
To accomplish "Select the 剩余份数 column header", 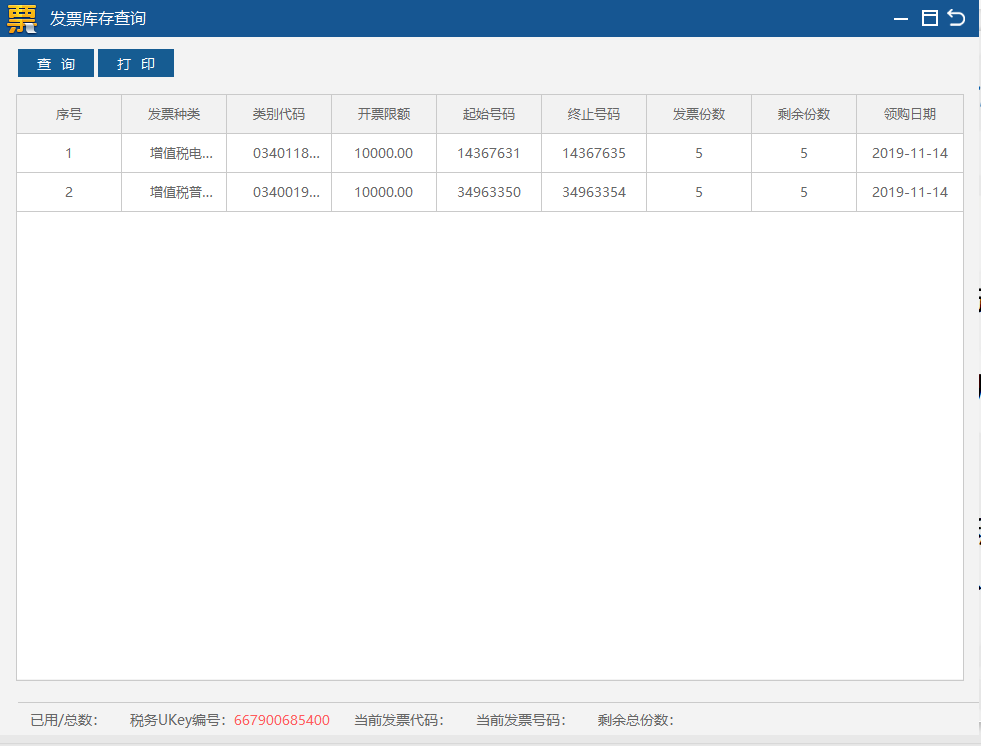I will point(804,114).
